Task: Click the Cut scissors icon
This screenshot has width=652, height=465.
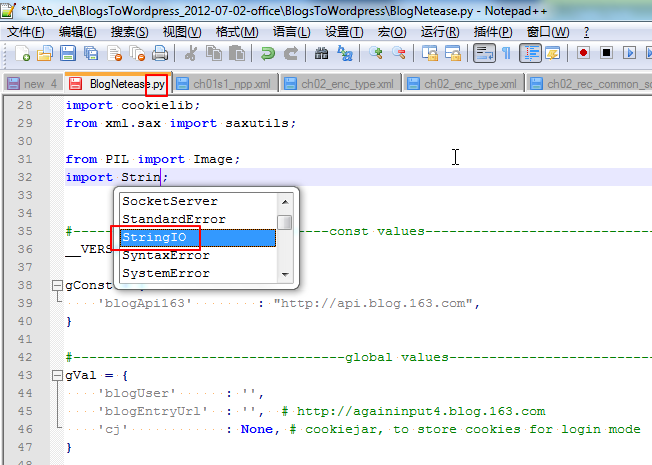Action: [191, 53]
